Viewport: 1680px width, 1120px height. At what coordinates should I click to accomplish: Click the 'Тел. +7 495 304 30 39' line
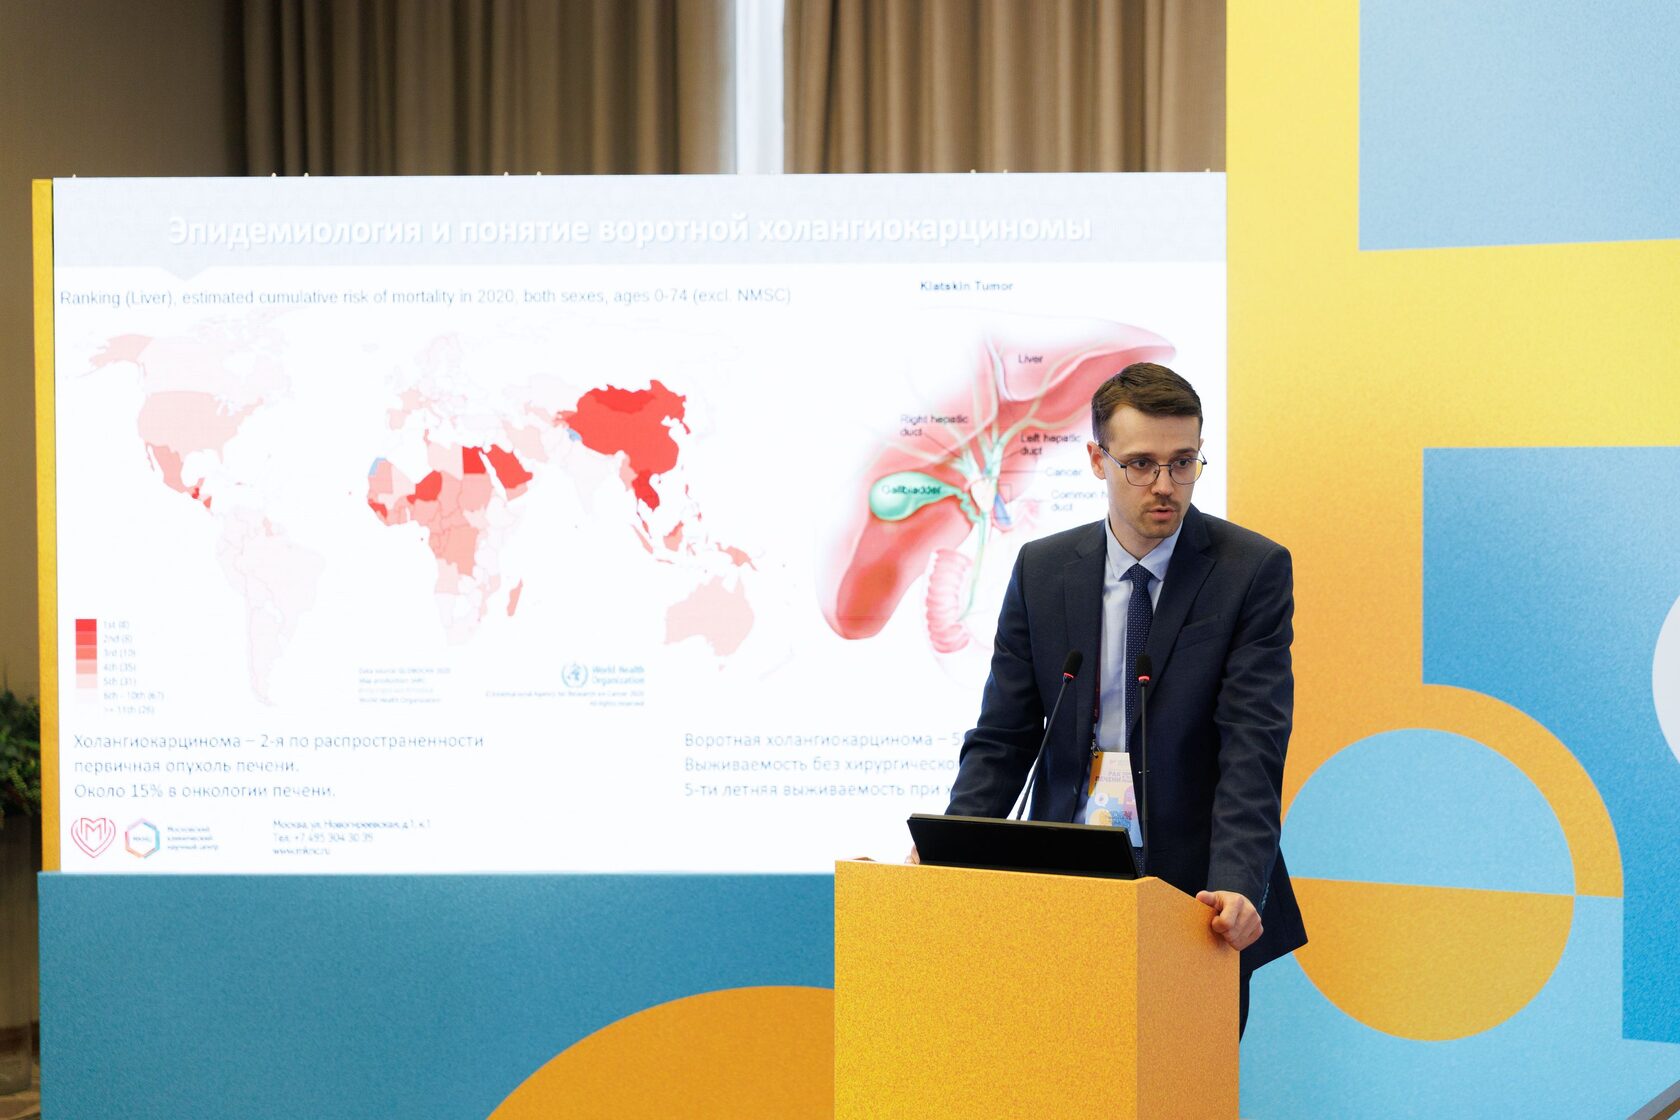322,838
